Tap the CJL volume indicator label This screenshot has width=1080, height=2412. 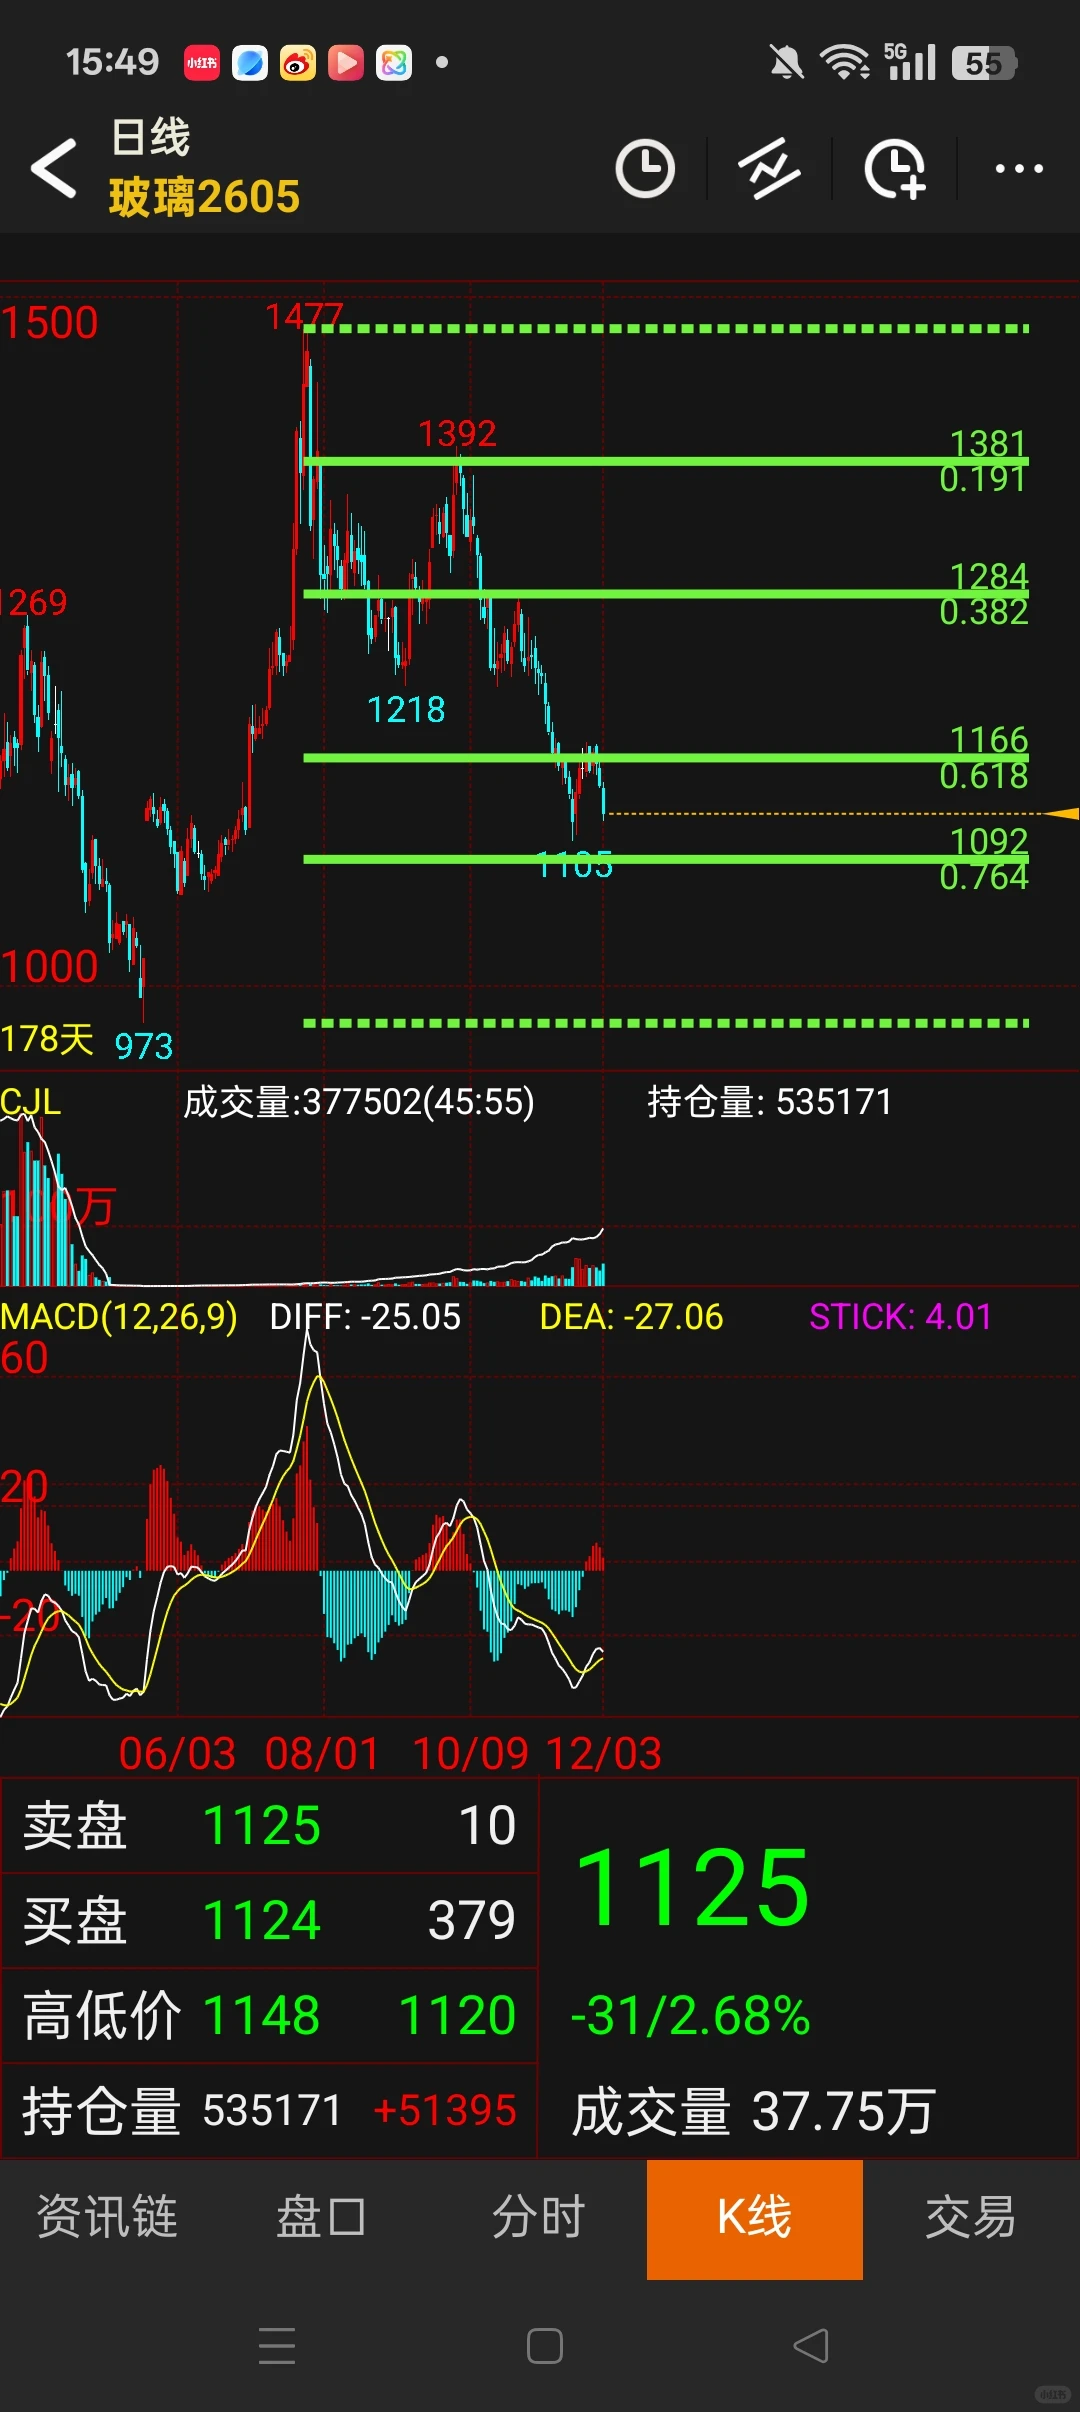tap(31, 1101)
